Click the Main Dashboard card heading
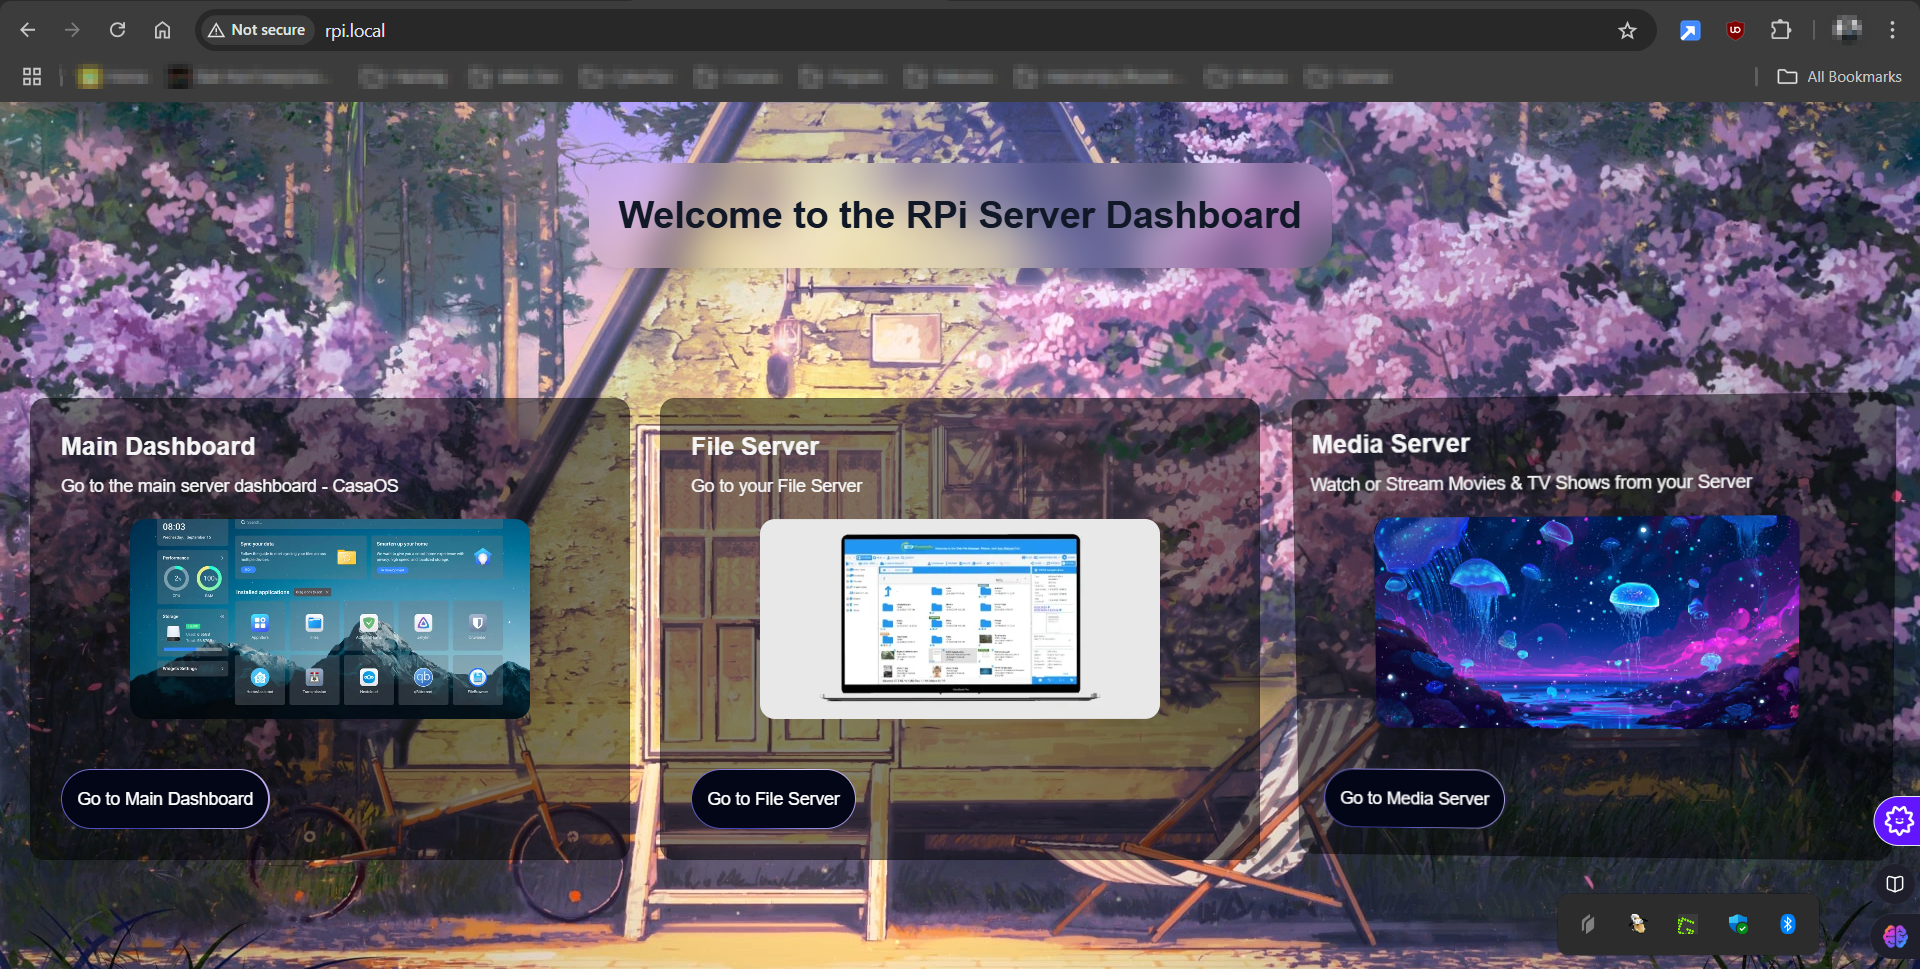Image resolution: width=1920 pixels, height=969 pixels. pyautogui.click(x=158, y=446)
